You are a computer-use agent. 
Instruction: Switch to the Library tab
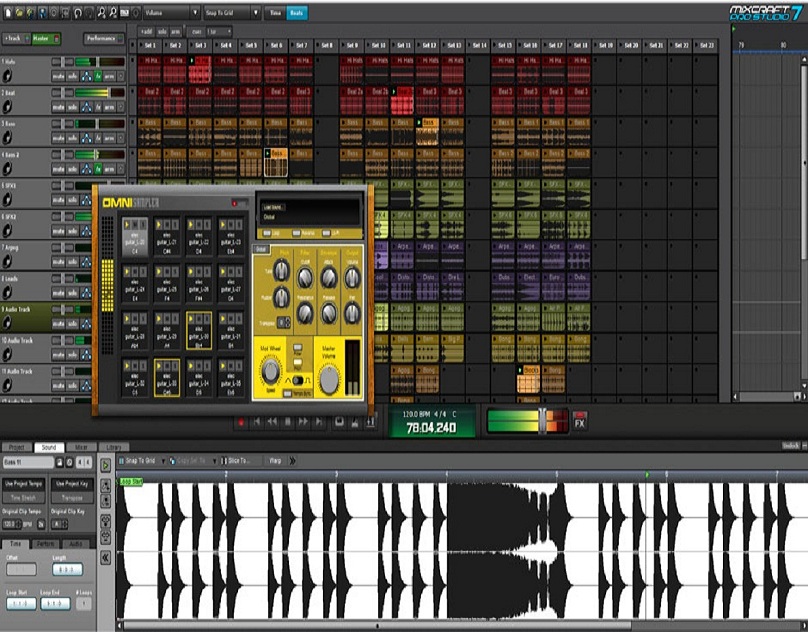pos(114,448)
